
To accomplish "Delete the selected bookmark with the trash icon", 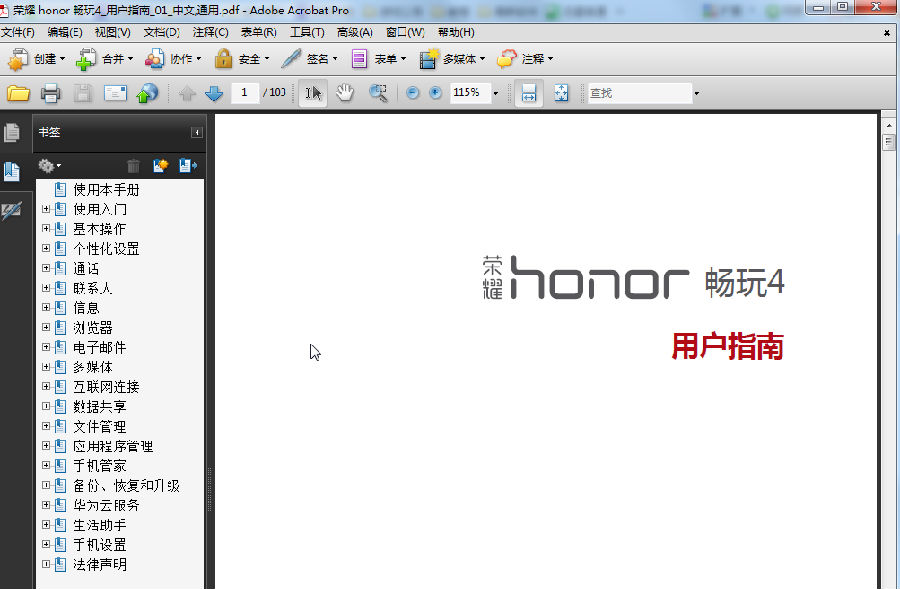I will [x=133, y=165].
